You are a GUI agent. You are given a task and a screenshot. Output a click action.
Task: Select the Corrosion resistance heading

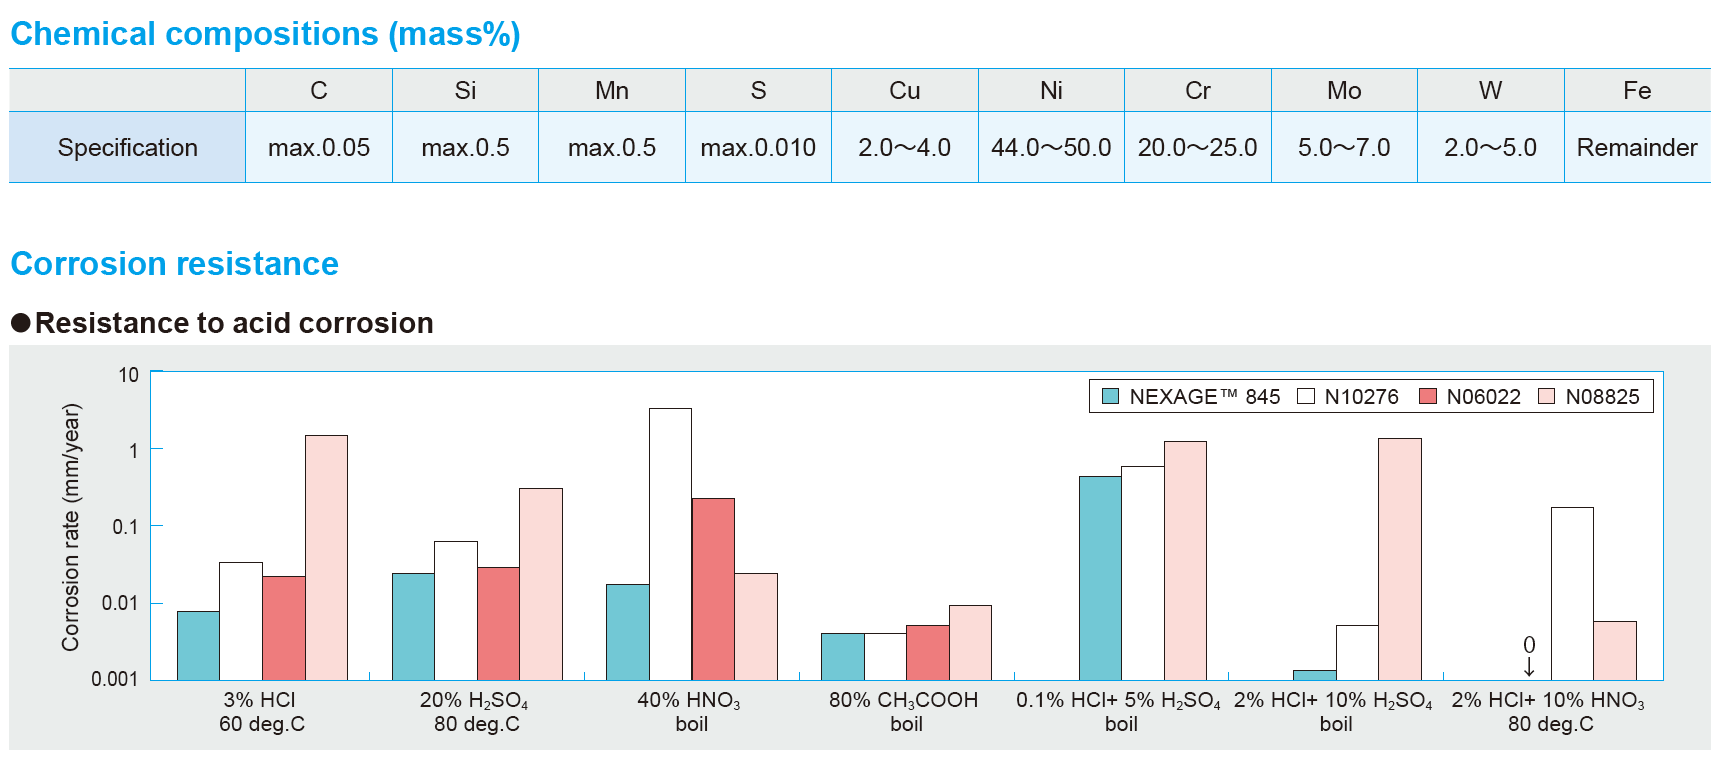click(x=174, y=264)
